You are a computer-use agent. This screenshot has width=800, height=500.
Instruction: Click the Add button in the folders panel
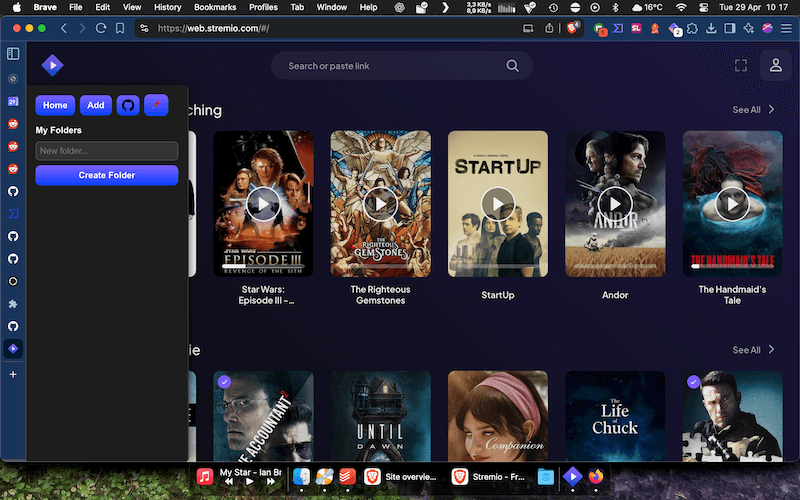tap(95, 105)
